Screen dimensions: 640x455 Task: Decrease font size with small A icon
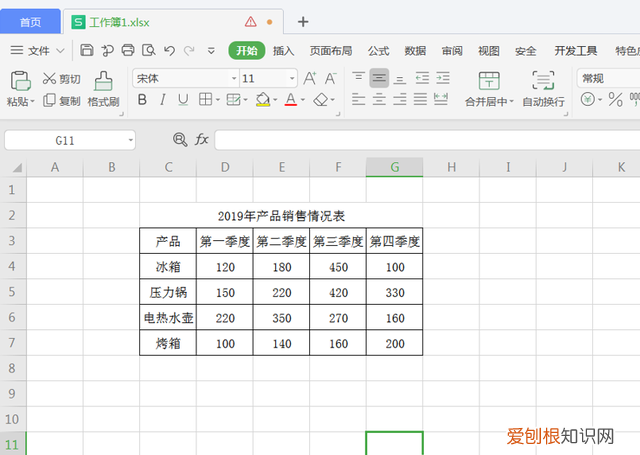[330, 78]
